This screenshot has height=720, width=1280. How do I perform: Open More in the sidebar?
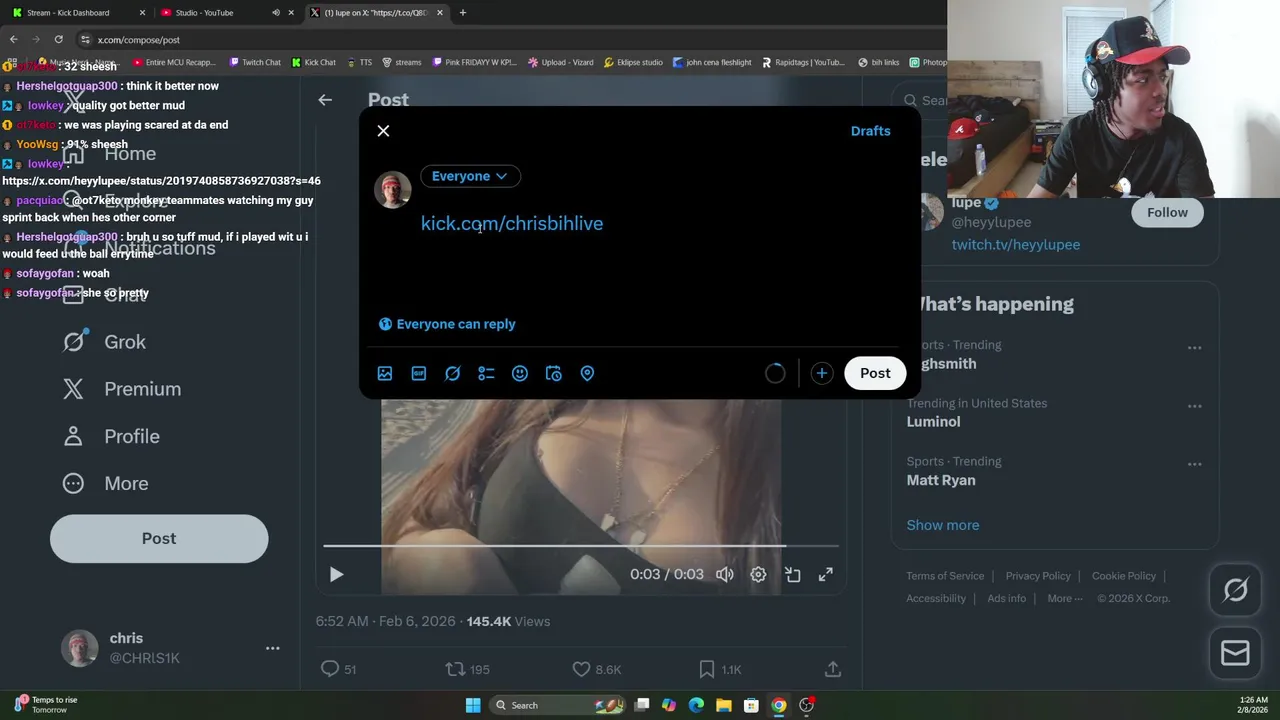click(106, 483)
